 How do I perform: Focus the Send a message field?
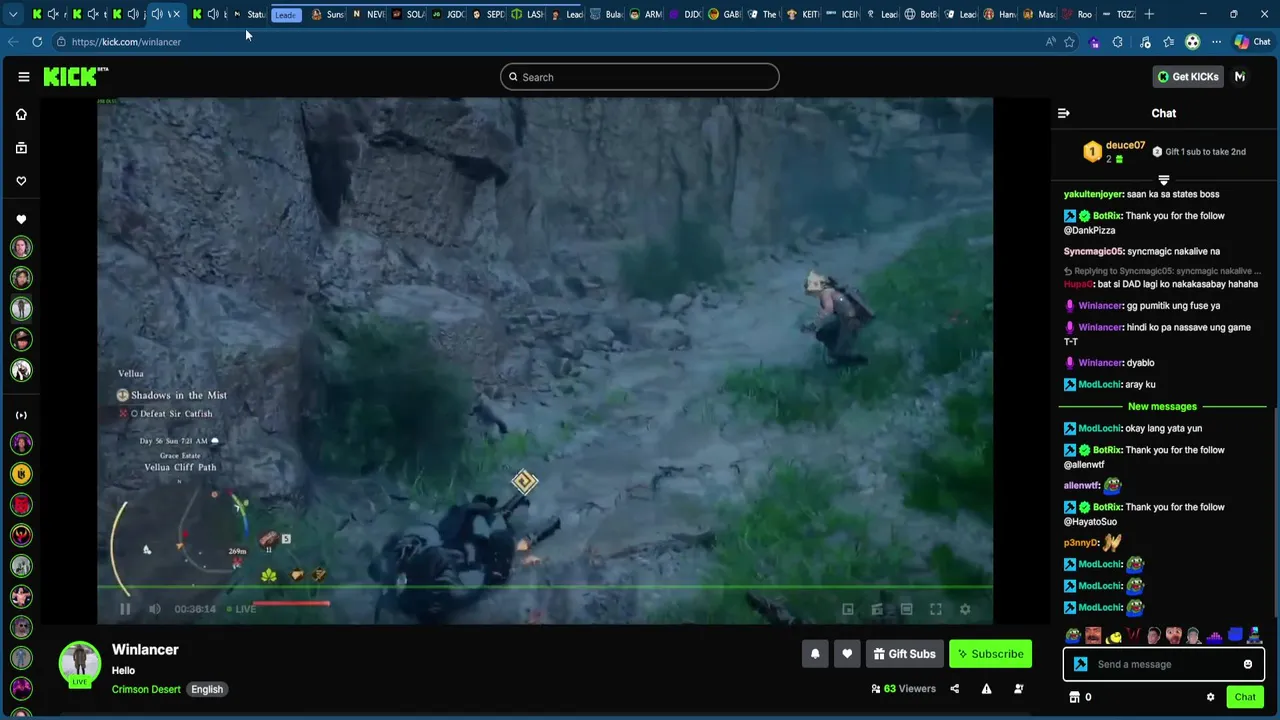pyautogui.click(x=1165, y=664)
